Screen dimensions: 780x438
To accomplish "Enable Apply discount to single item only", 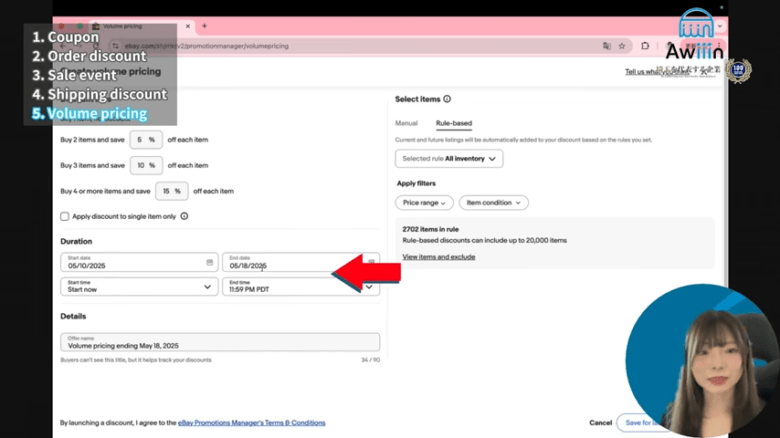I will click(65, 216).
